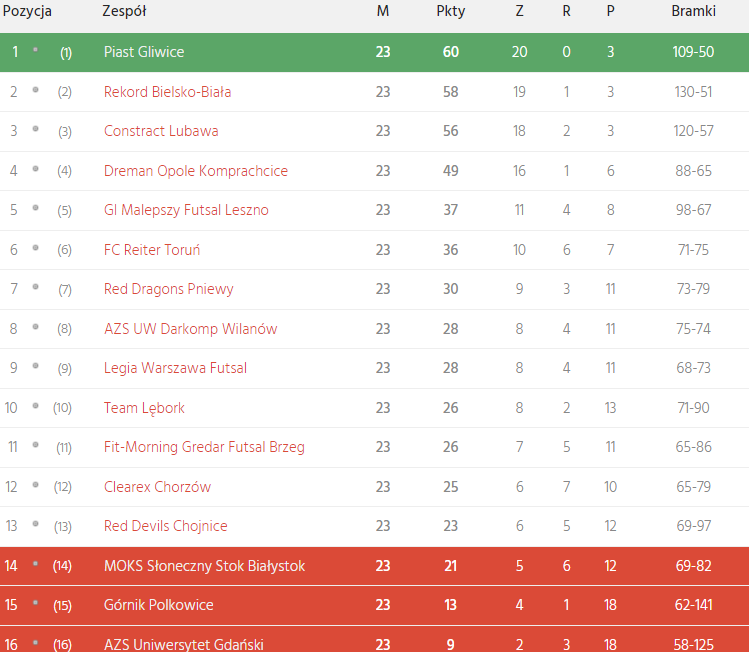Click the Bramki column header
This screenshot has width=749, height=652.
693,11
